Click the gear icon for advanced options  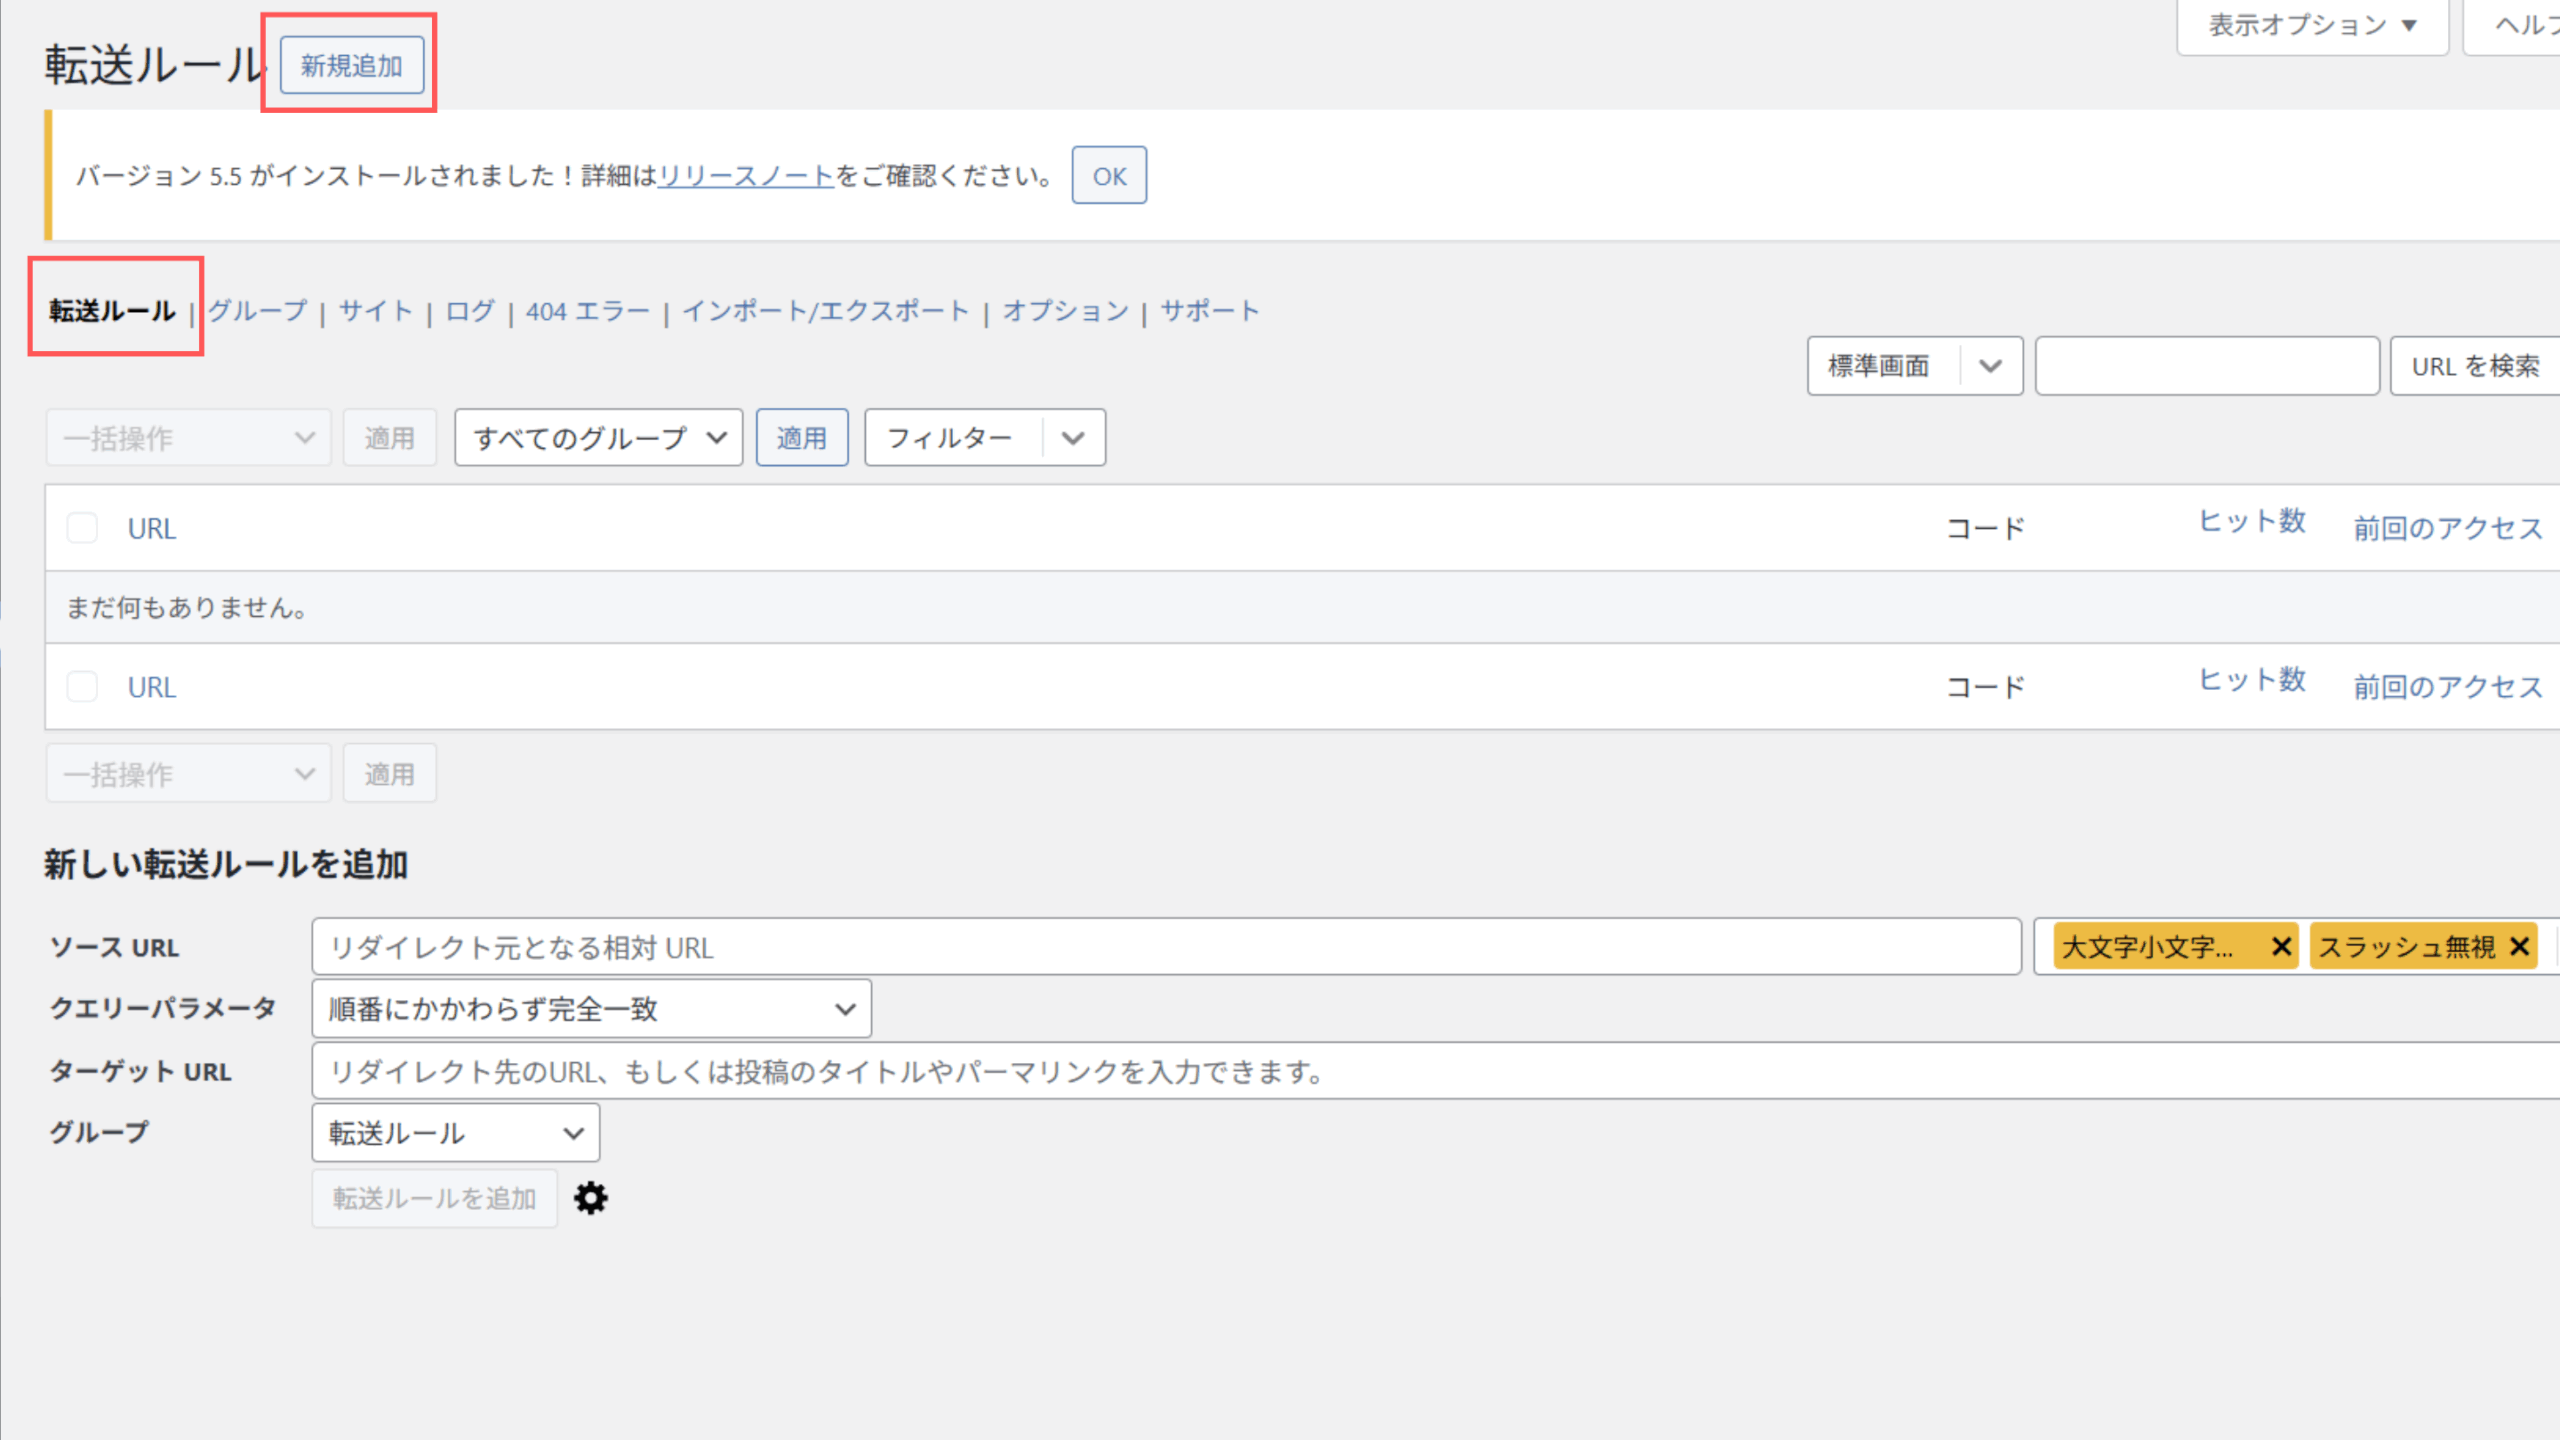pyautogui.click(x=590, y=1198)
